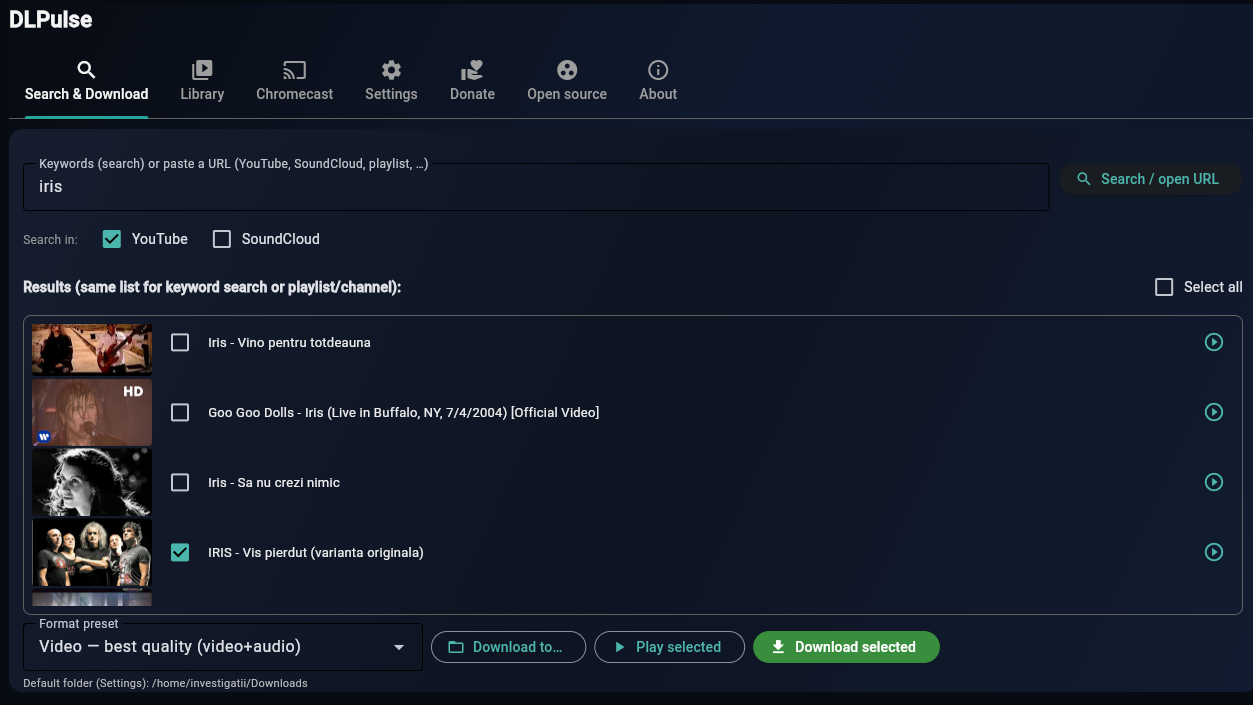Uncheck the IRIS - Vis pierdut checkbox
Screen dimensions: 1253x705
click(180, 552)
